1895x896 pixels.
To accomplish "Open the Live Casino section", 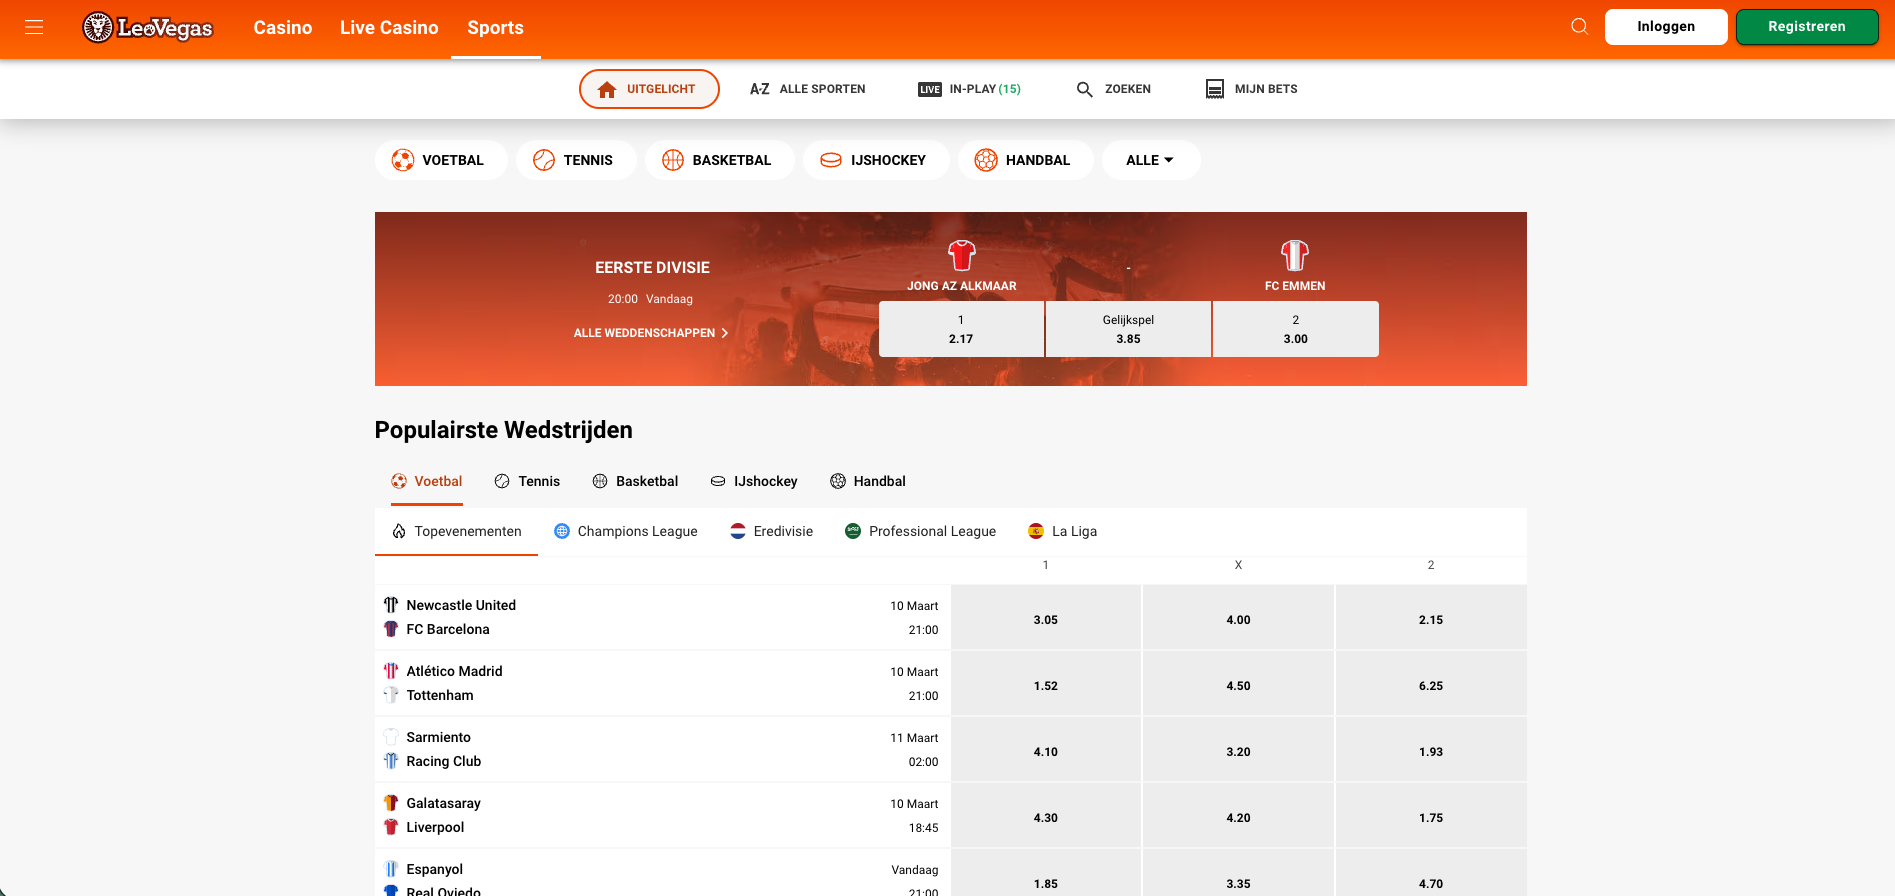I will coord(389,28).
